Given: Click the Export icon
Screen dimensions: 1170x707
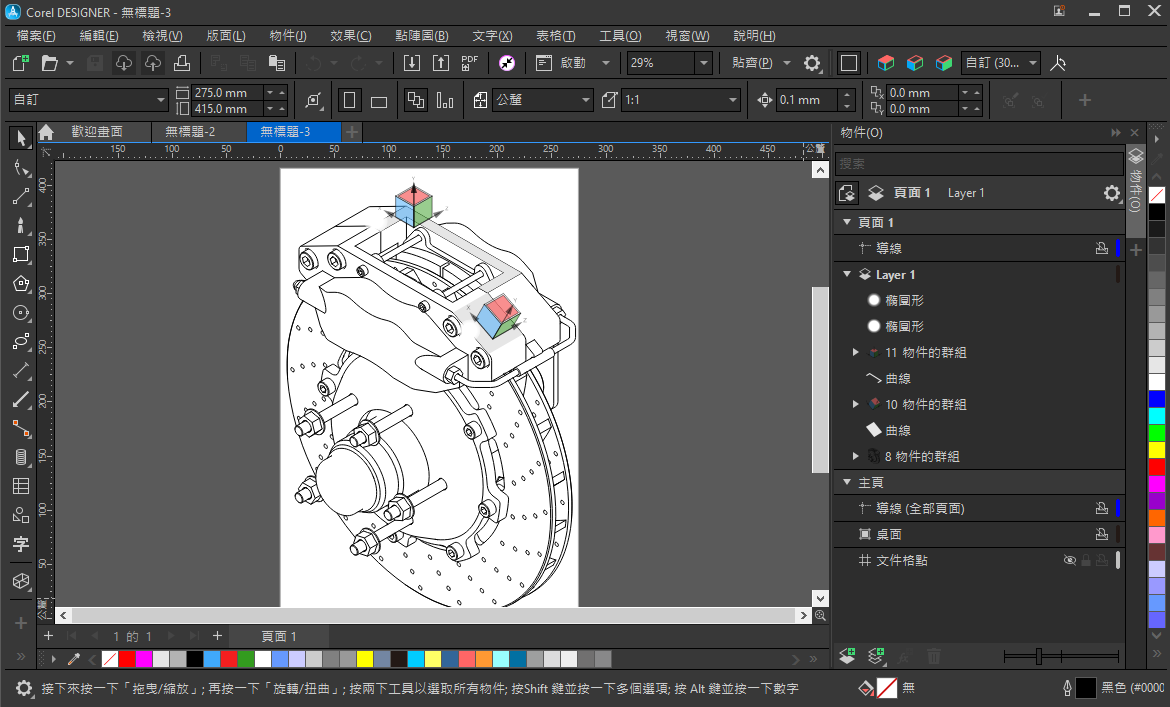Looking at the screenshot, I should [441, 63].
